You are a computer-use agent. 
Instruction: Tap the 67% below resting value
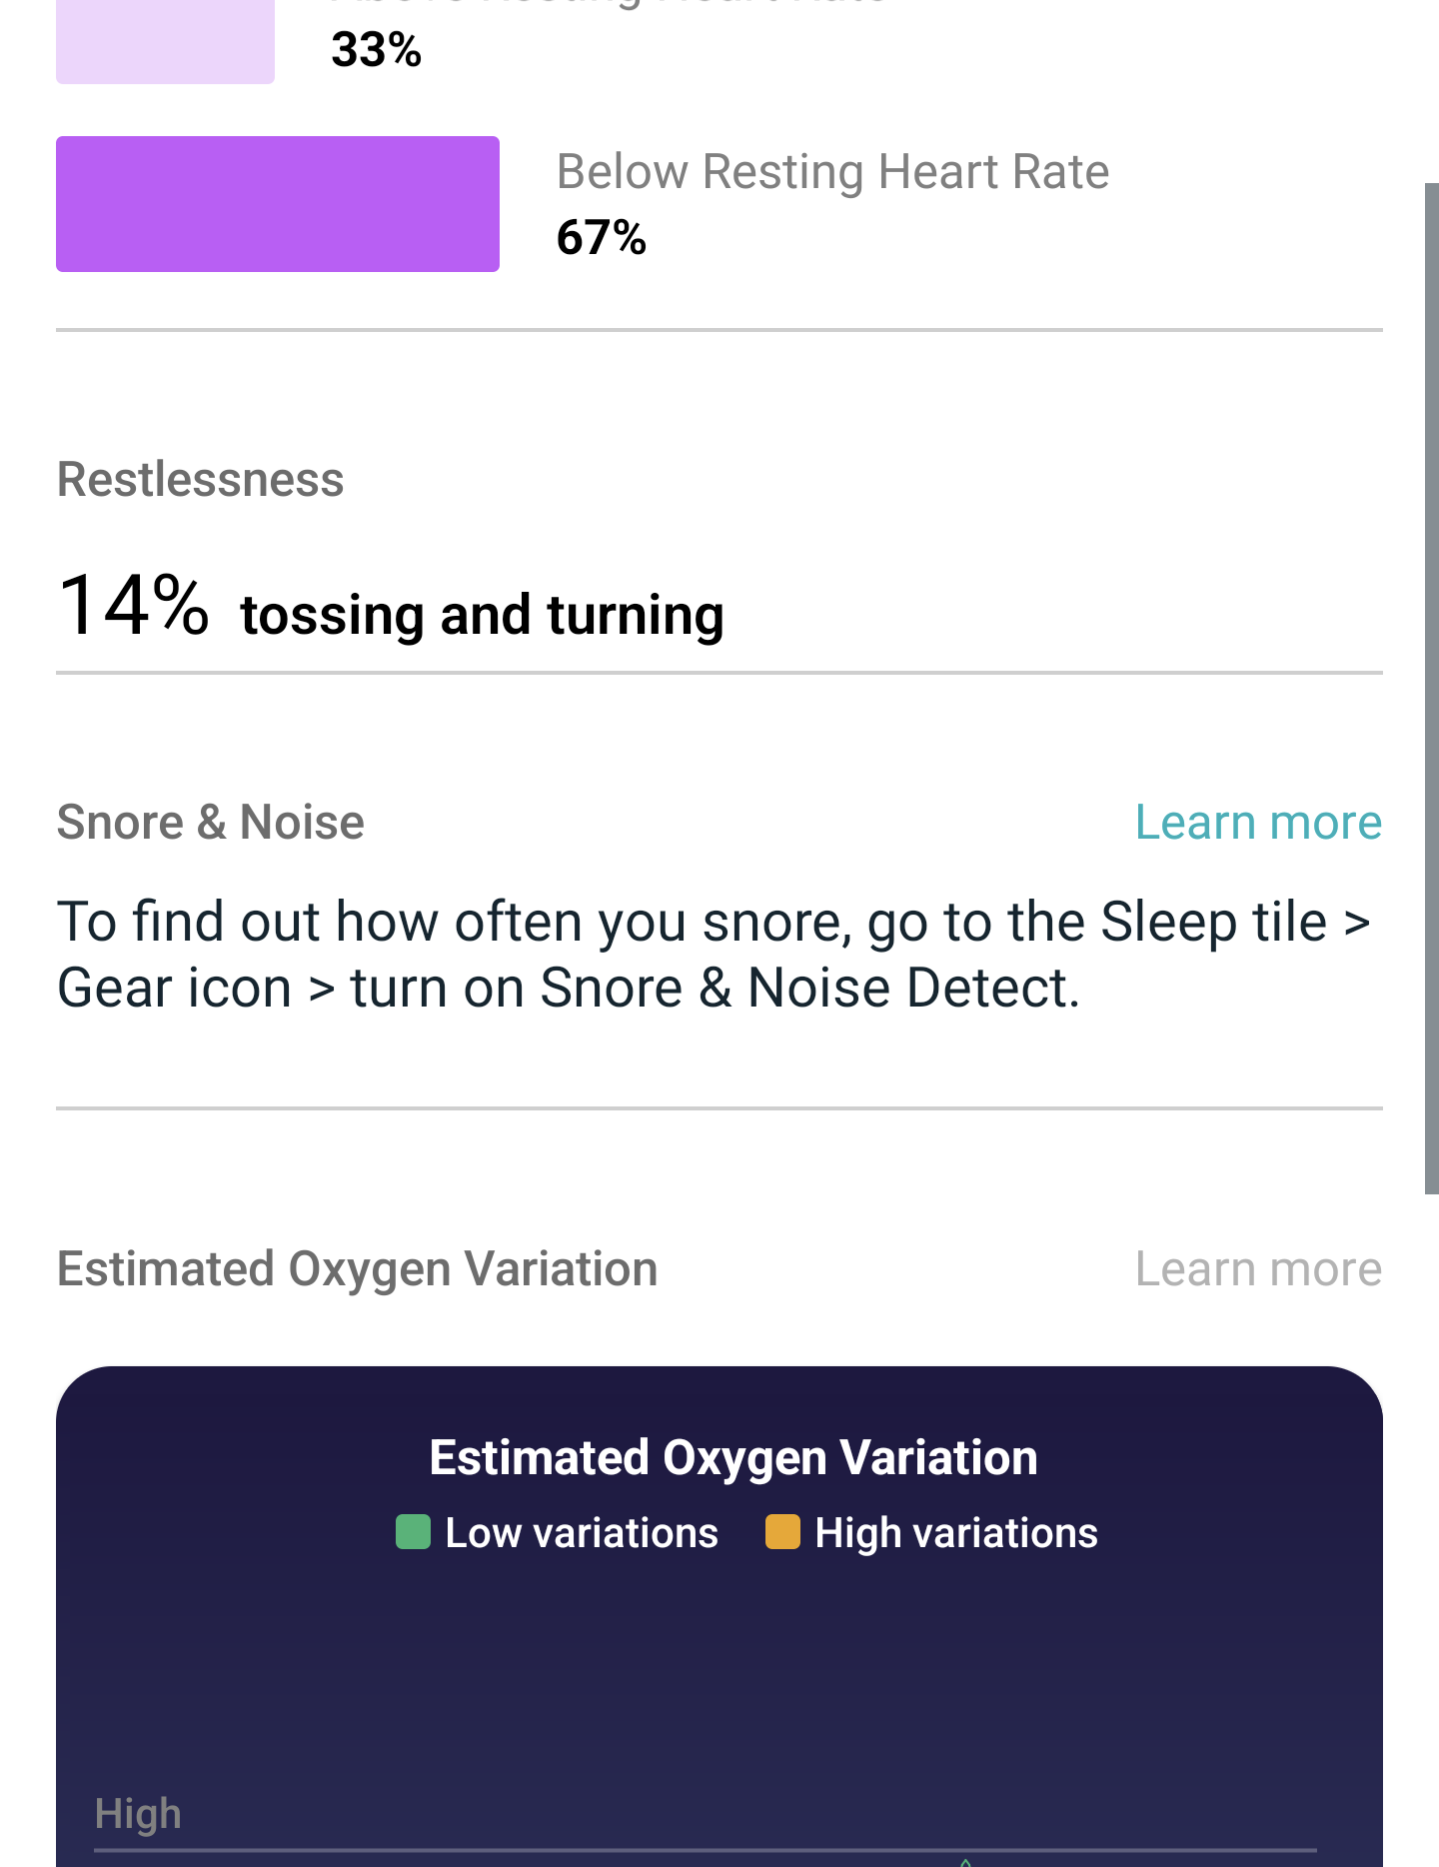[601, 238]
